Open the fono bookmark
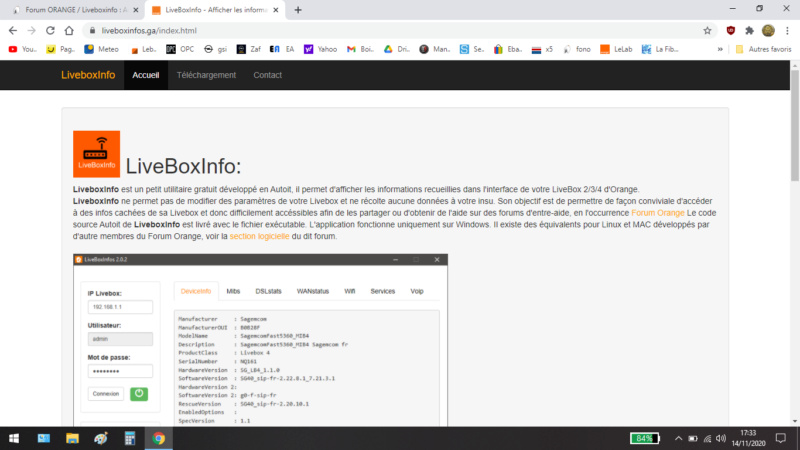This screenshot has width=800, height=450. 577,49
